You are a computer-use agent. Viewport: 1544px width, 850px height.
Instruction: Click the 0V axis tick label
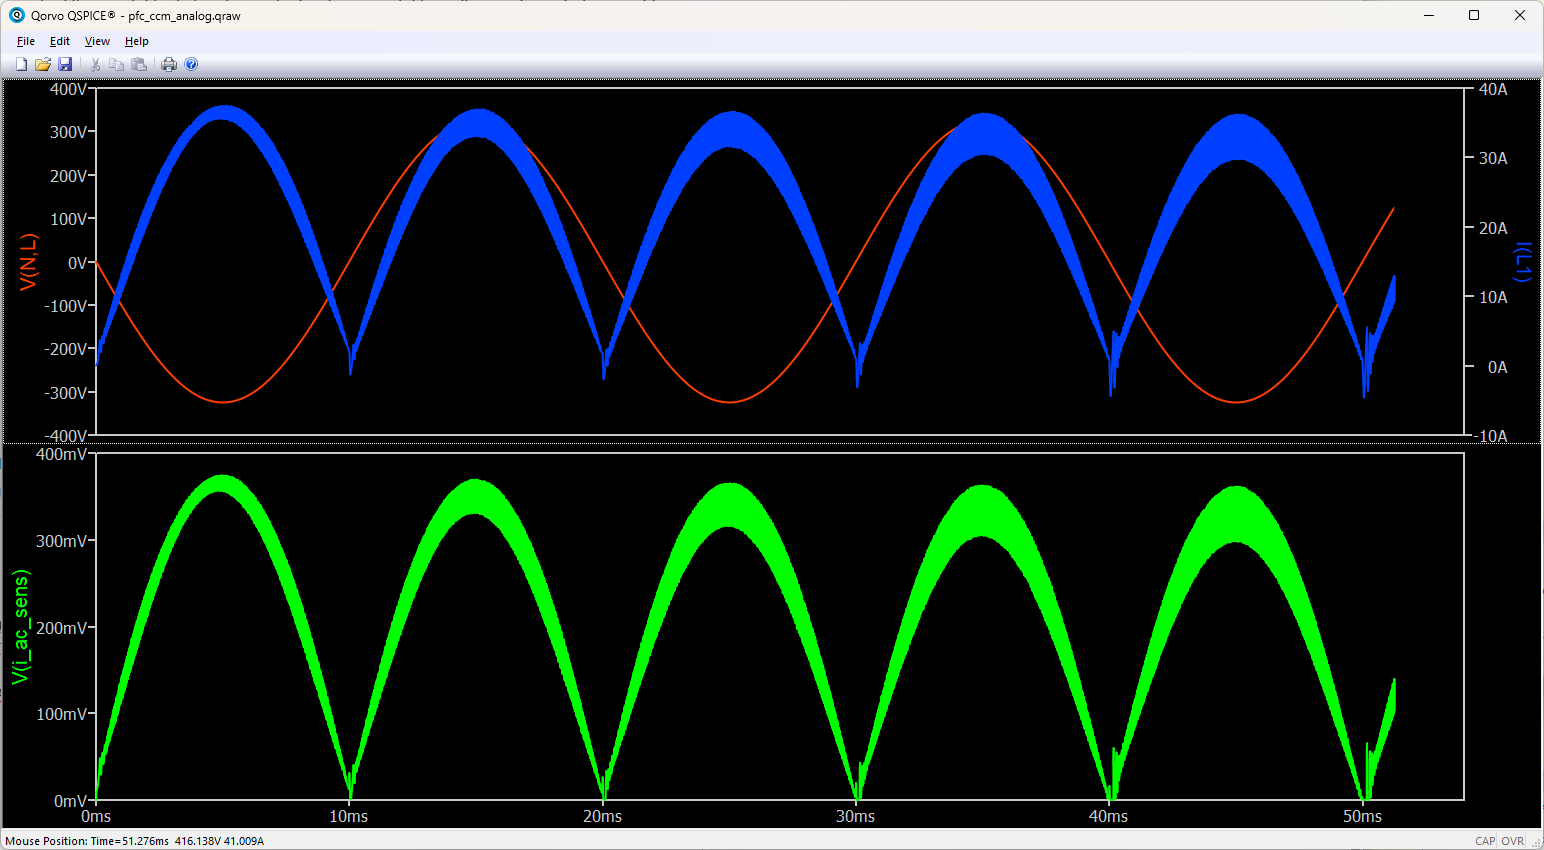78,263
